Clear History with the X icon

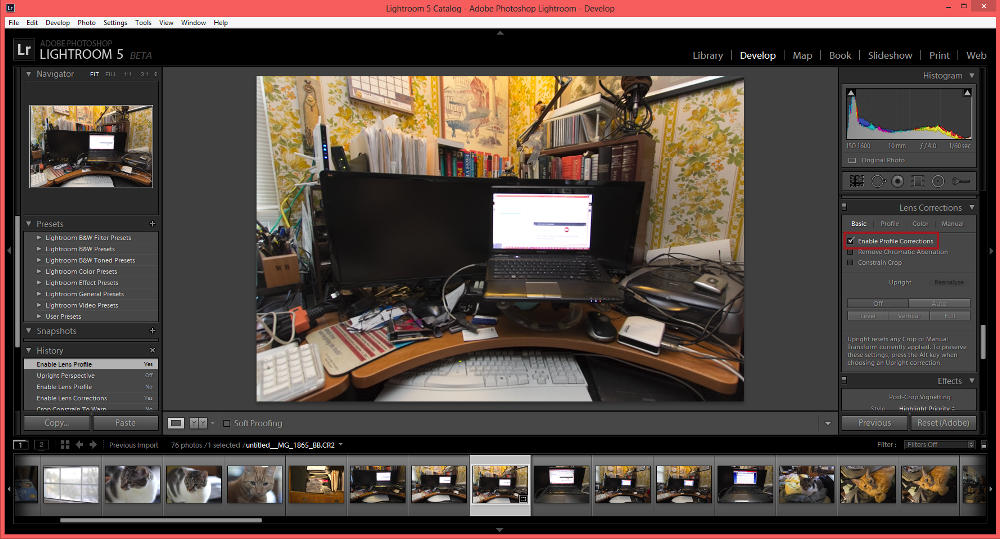click(152, 350)
